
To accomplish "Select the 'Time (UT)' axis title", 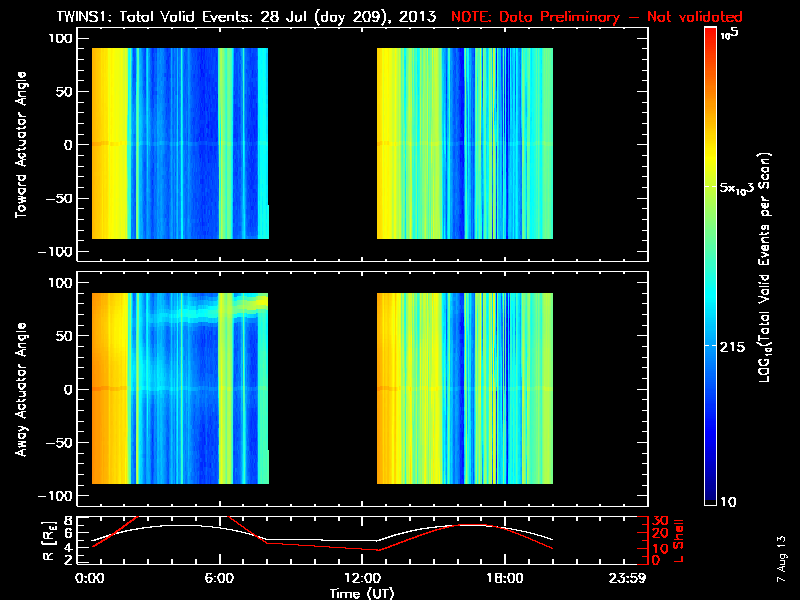I will pyautogui.click(x=362, y=593).
